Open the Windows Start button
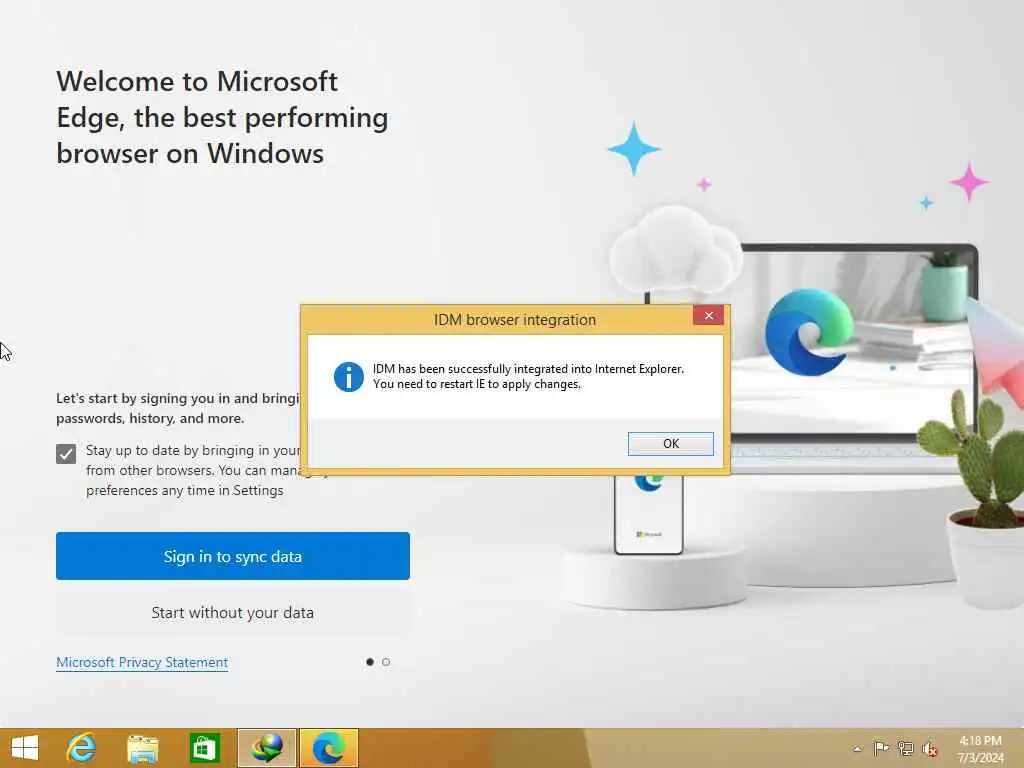 coord(25,748)
